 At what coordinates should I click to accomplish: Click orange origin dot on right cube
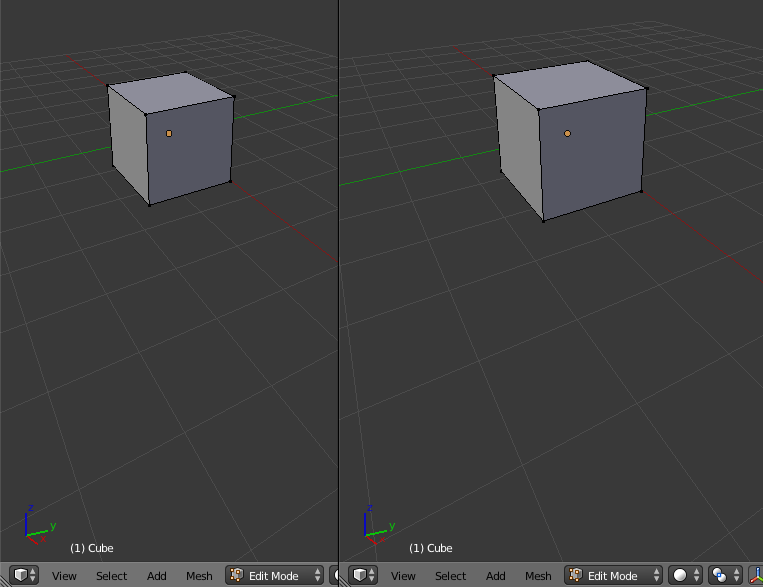click(x=567, y=133)
